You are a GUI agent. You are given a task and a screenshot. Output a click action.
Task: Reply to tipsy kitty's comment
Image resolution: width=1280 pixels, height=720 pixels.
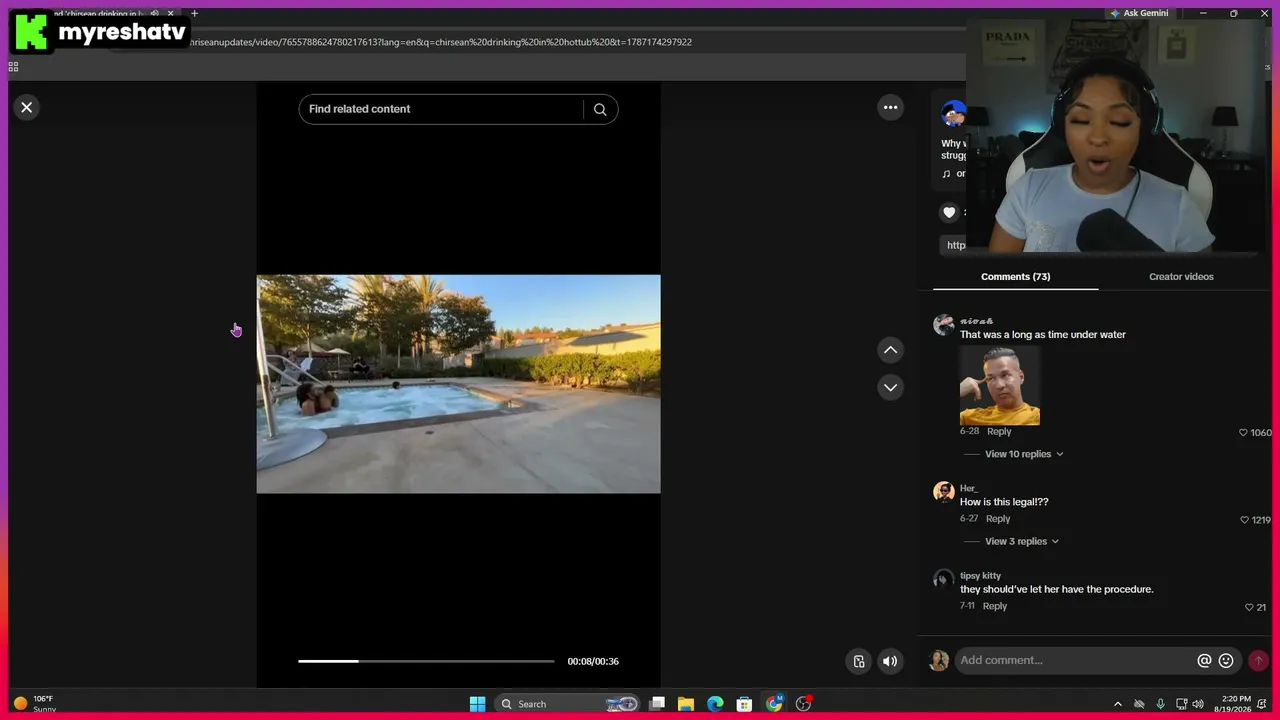(995, 606)
